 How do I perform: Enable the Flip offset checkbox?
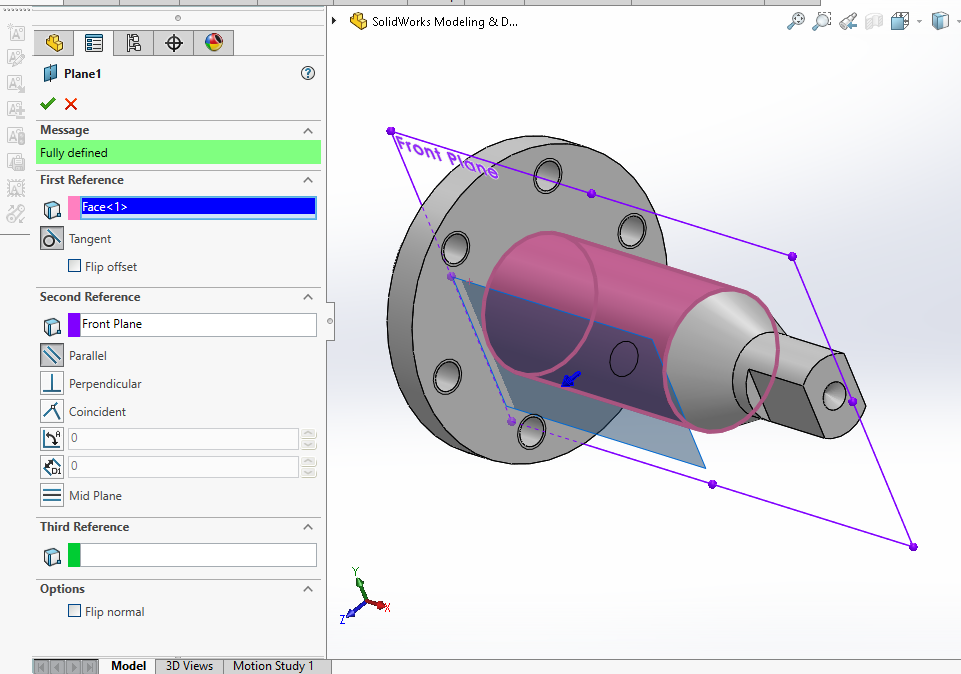pyautogui.click(x=75, y=266)
